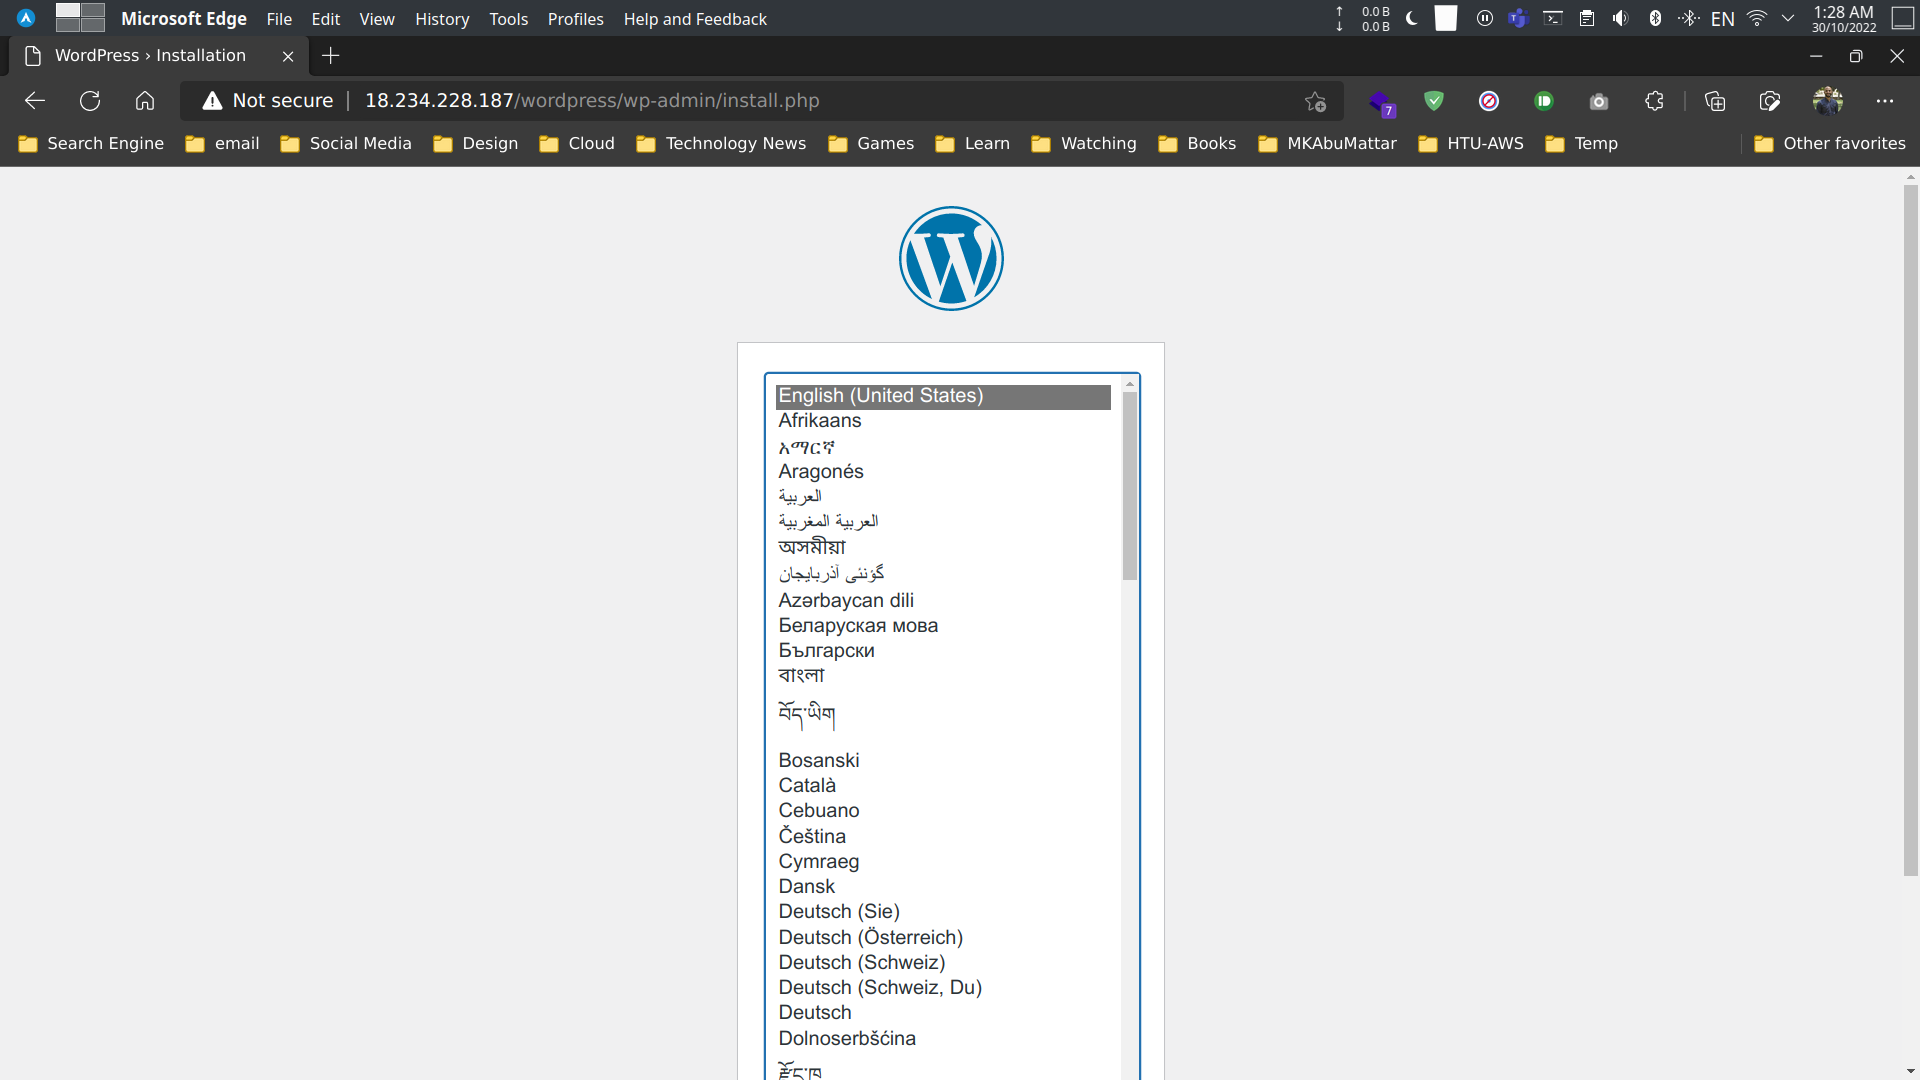The image size is (1920, 1080).
Task: Open the browser profile avatar
Action: (1830, 100)
